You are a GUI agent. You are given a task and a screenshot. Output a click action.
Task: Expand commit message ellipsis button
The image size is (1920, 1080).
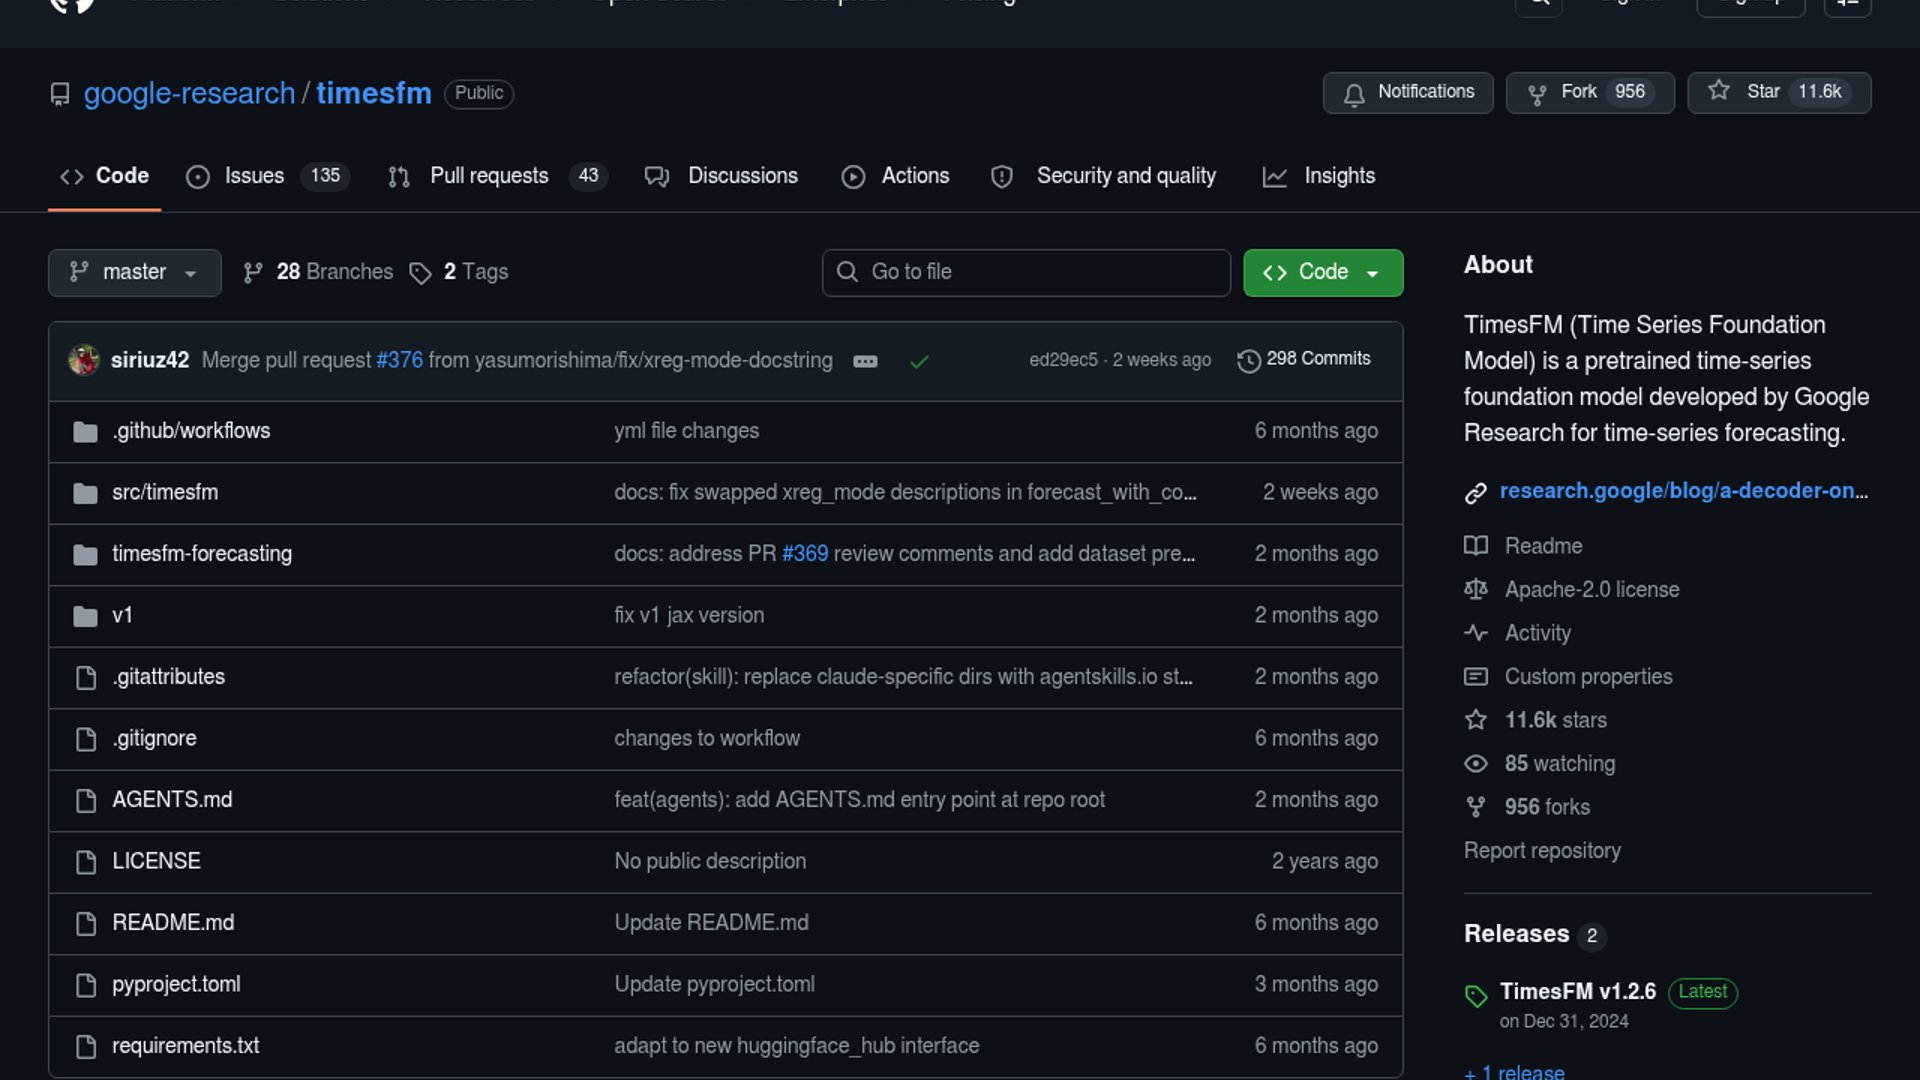coord(865,362)
